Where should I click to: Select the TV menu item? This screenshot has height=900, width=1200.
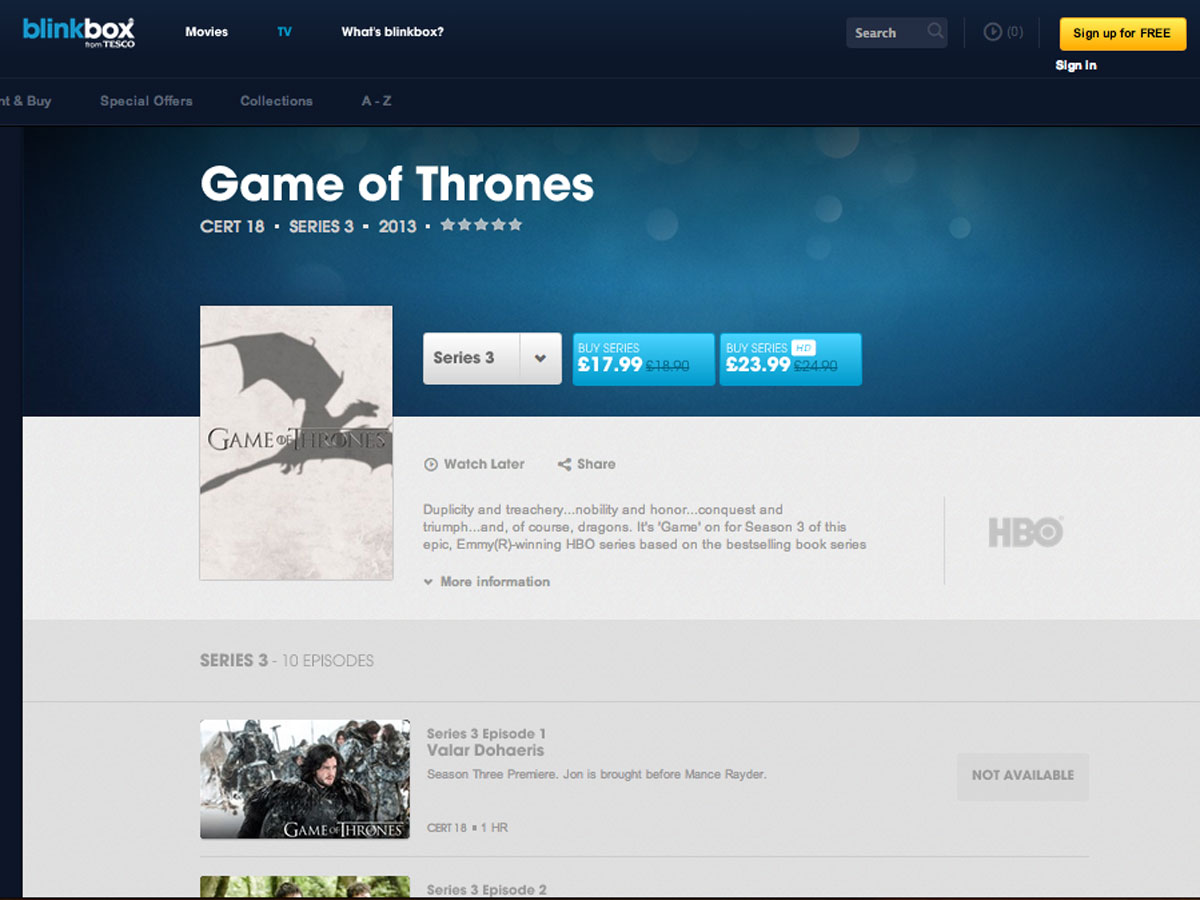[285, 32]
